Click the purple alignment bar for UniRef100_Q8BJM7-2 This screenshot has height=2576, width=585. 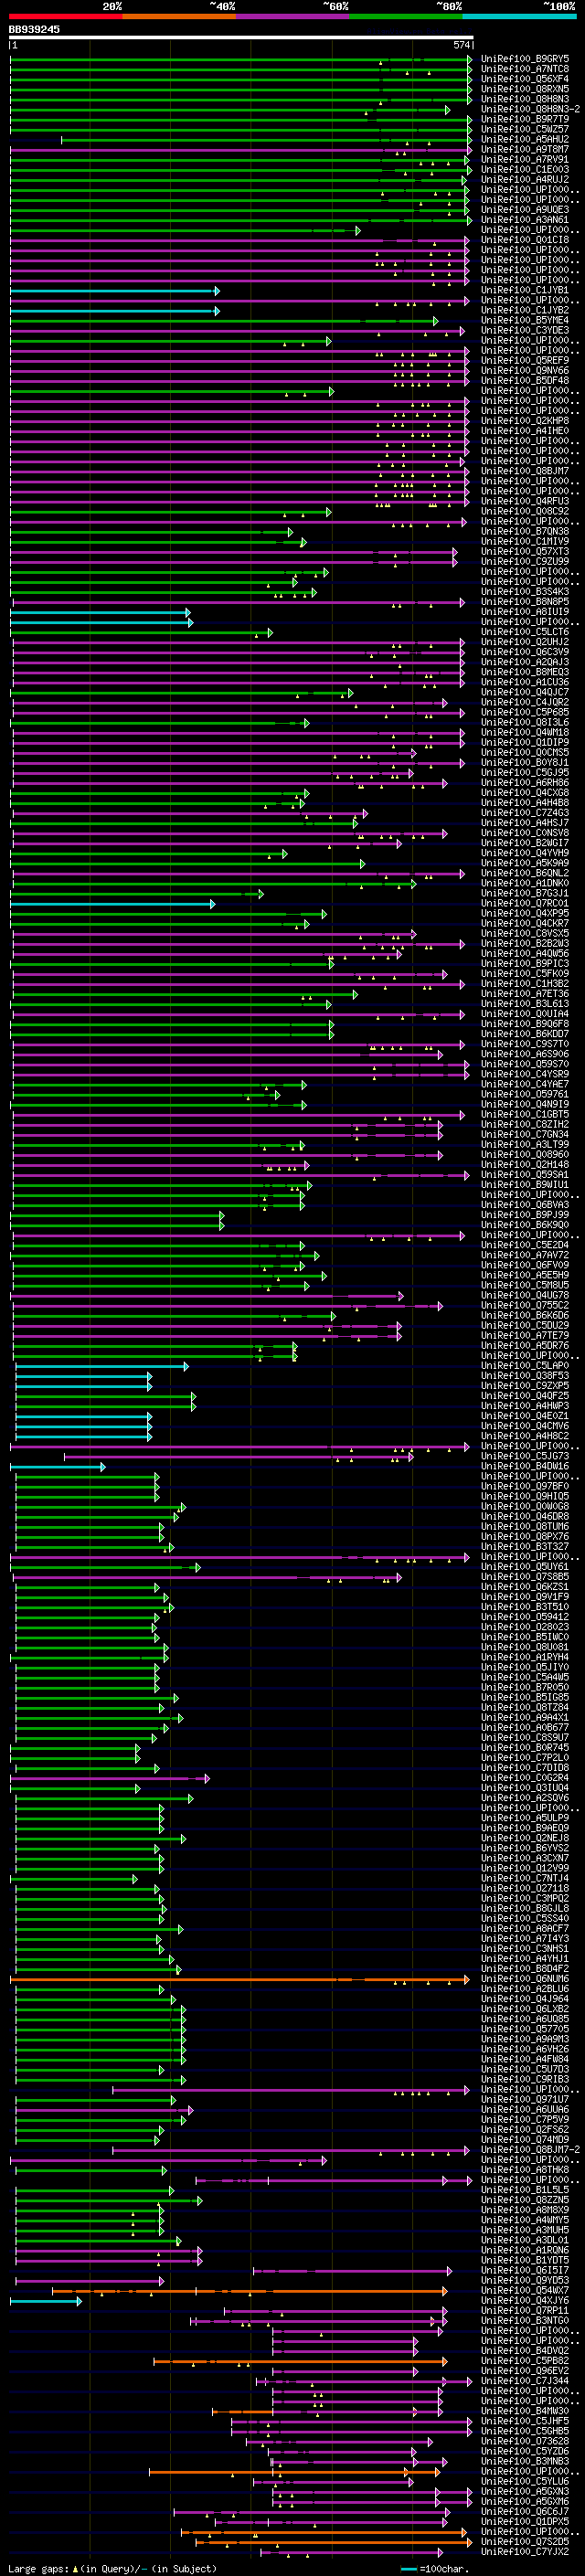(290, 2152)
